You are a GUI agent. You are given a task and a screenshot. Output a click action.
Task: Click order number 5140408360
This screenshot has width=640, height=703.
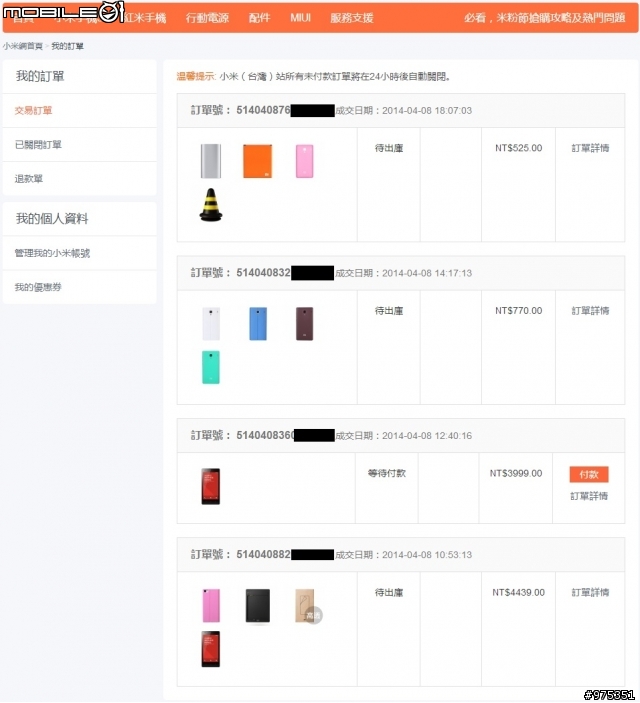[266, 435]
